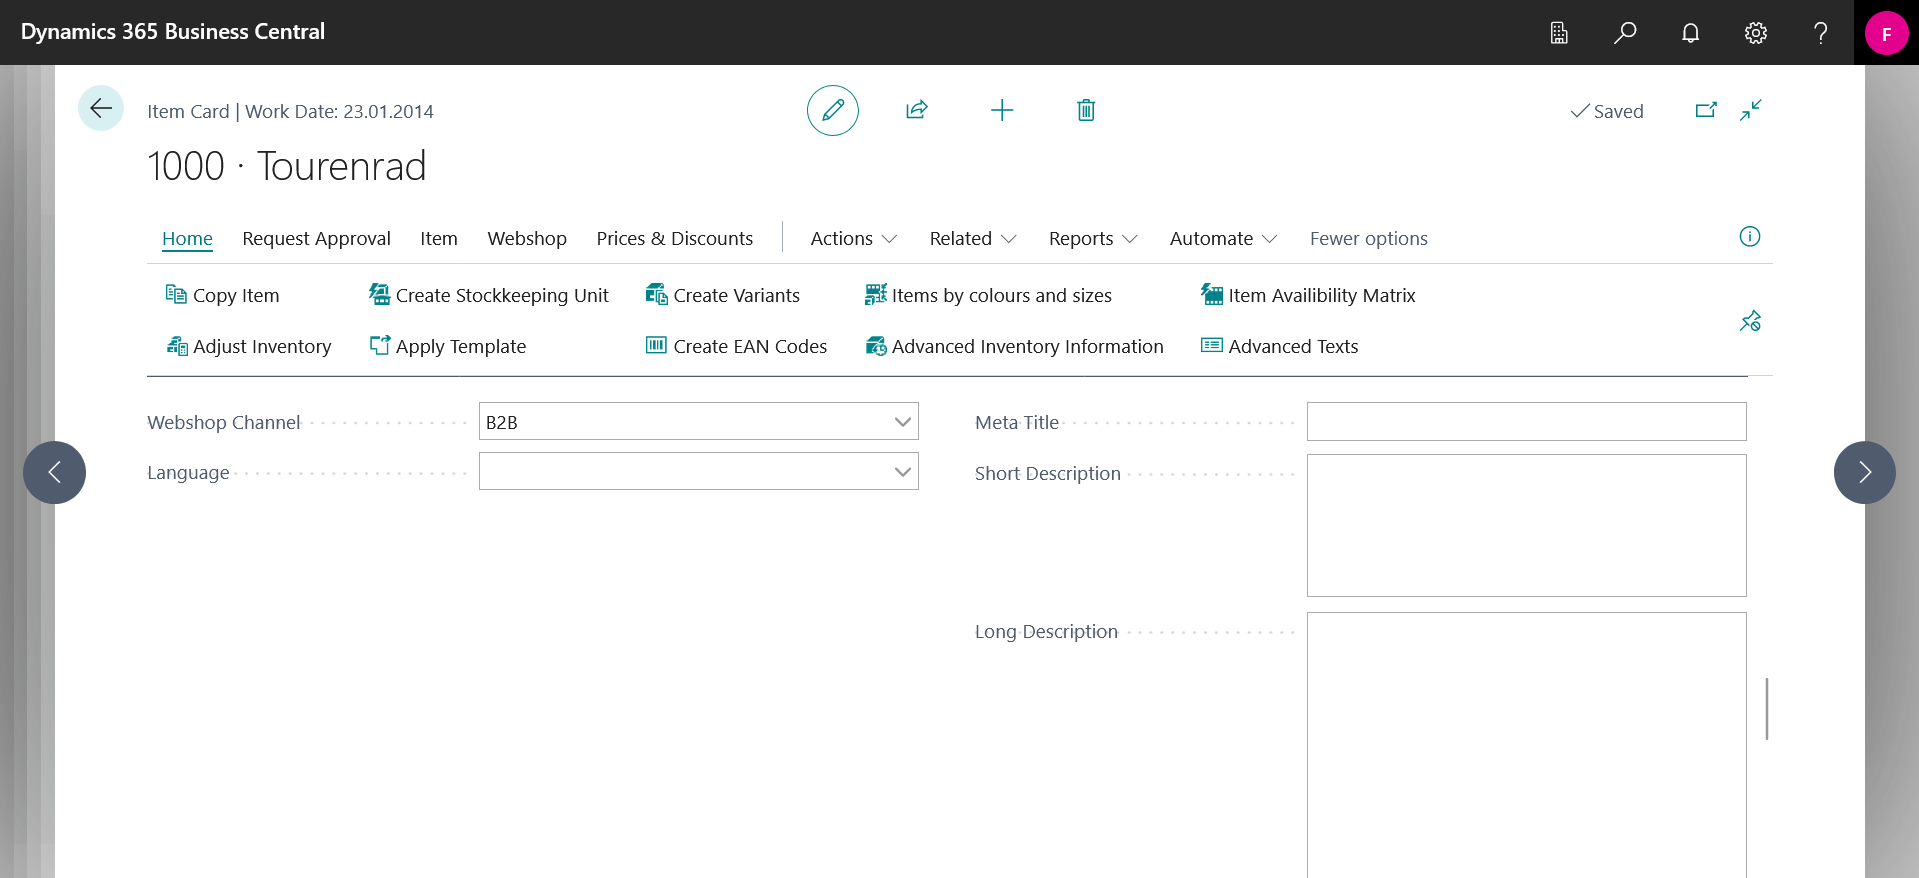Collapse page with shrink arrows icon

pos(1750,110)
